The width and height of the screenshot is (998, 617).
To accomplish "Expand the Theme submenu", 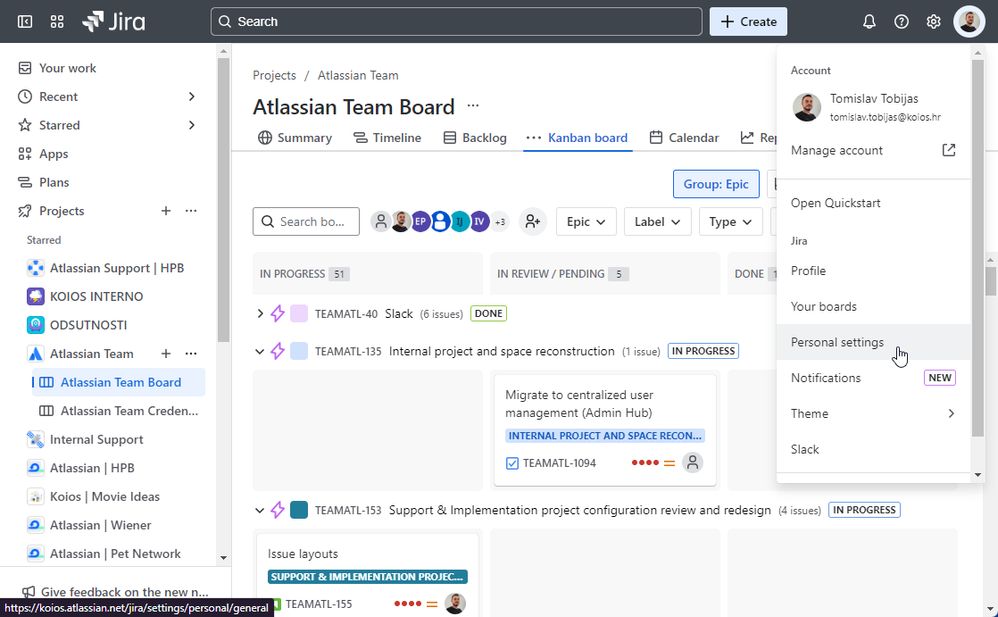I will (x=873, y=414).
